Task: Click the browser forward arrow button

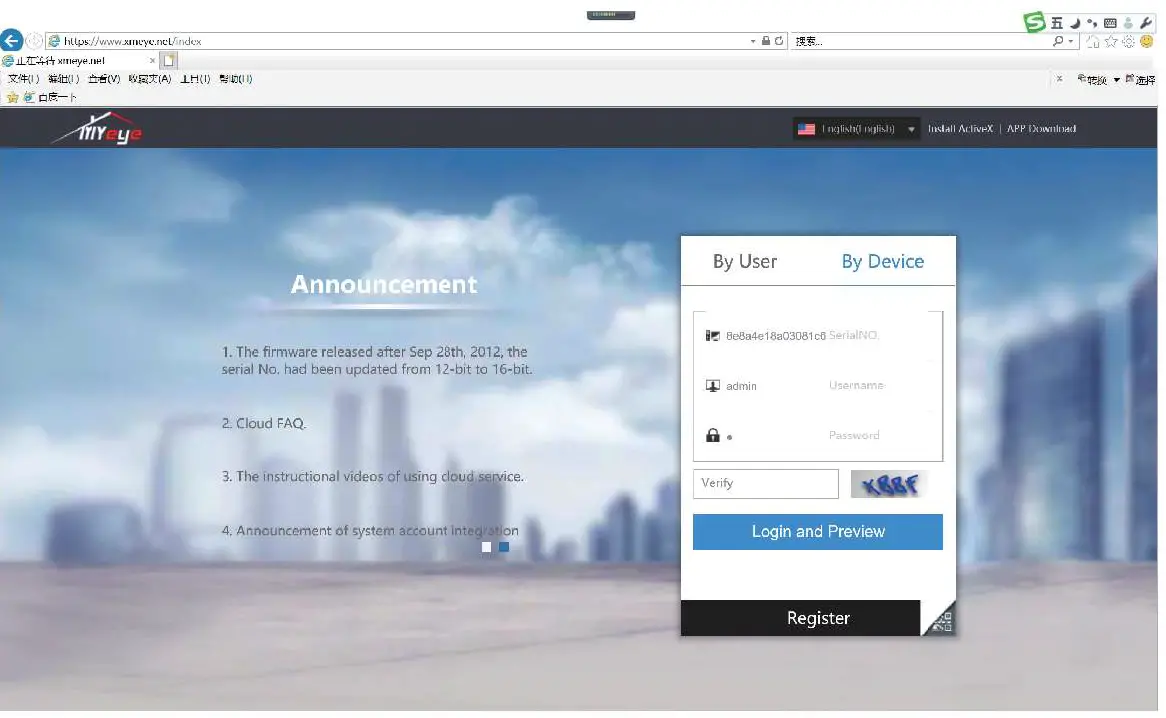Action: [33, 41]
